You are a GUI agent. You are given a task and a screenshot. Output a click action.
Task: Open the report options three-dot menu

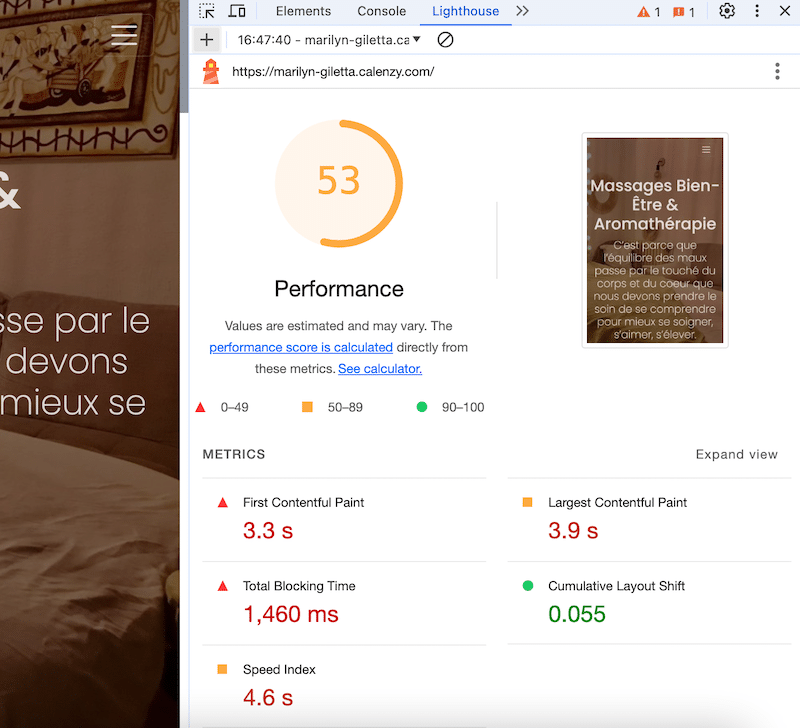(777, 71)
